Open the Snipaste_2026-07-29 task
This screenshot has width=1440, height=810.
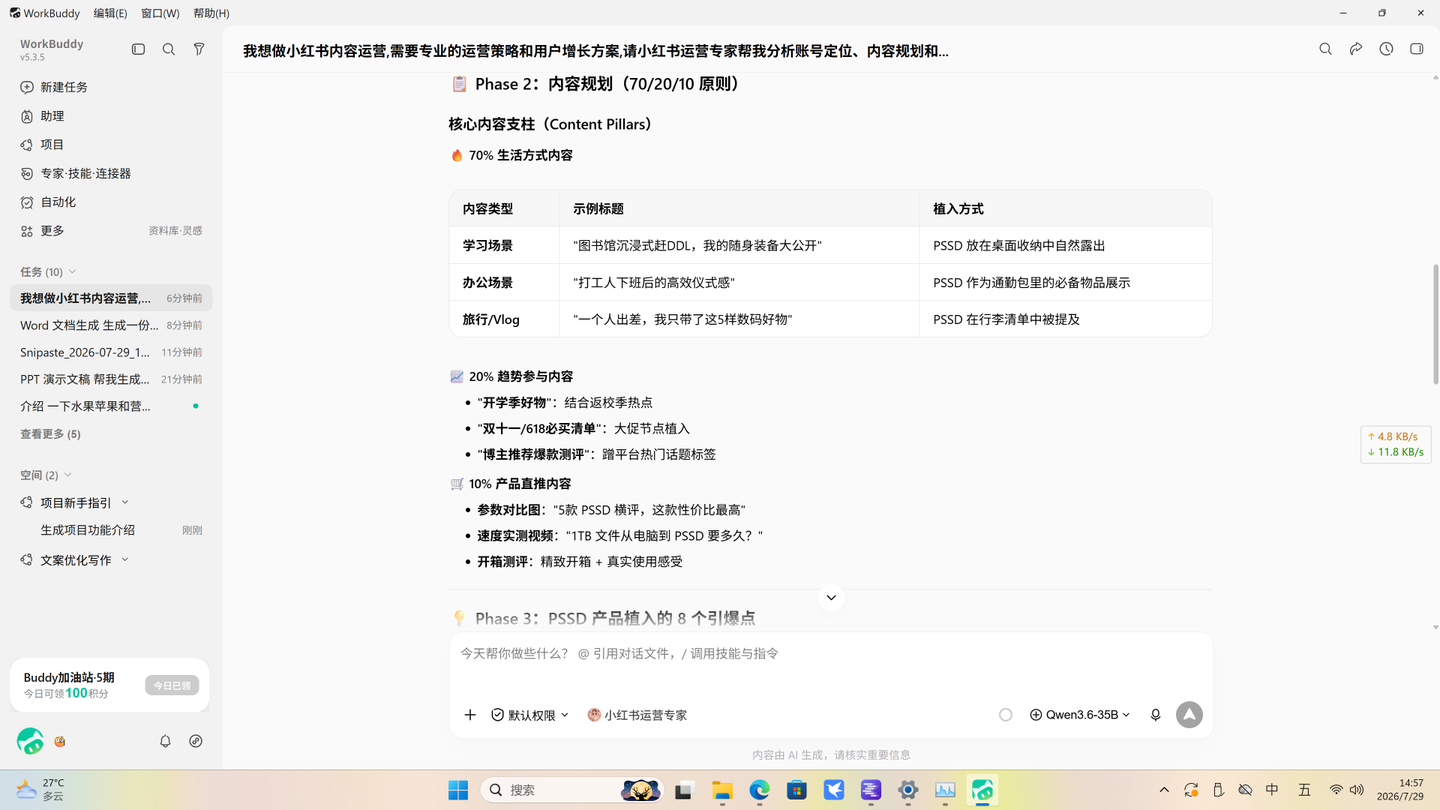tap(111, 352)
